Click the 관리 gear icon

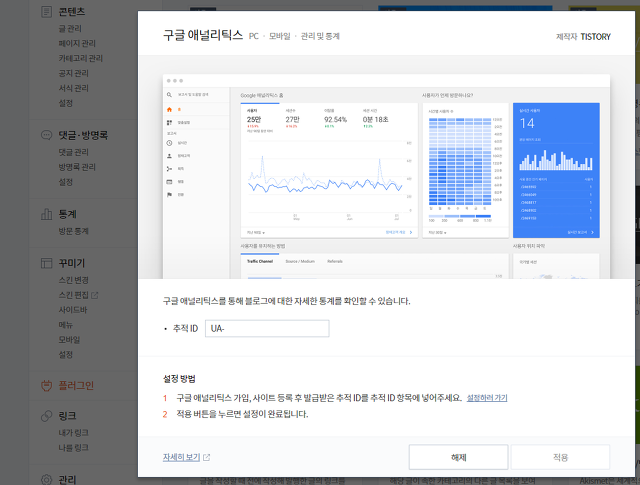pos(47,480)
